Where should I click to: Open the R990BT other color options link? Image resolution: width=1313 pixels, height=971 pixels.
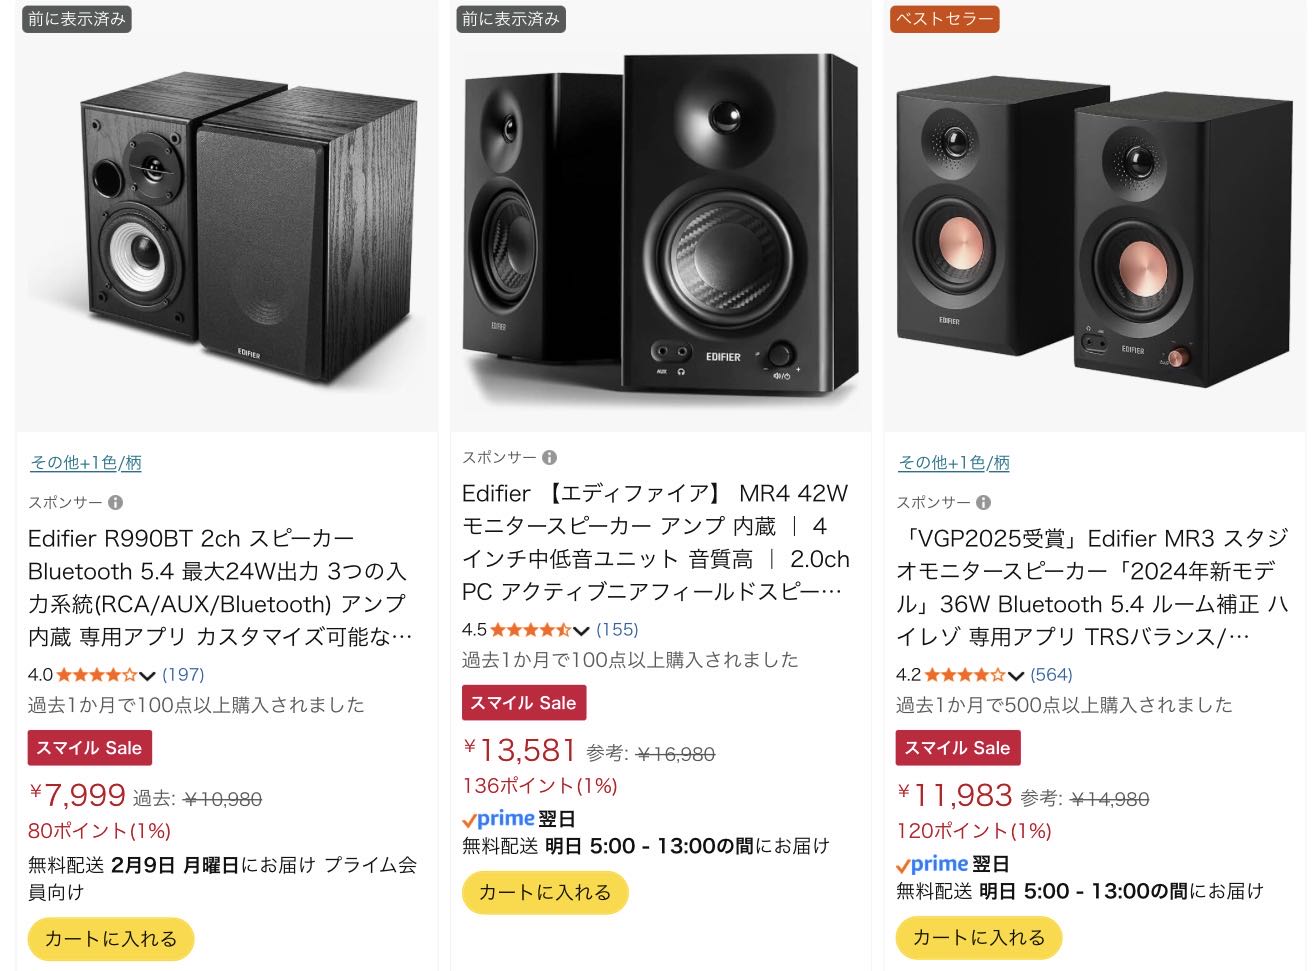(x=86, y=463)
